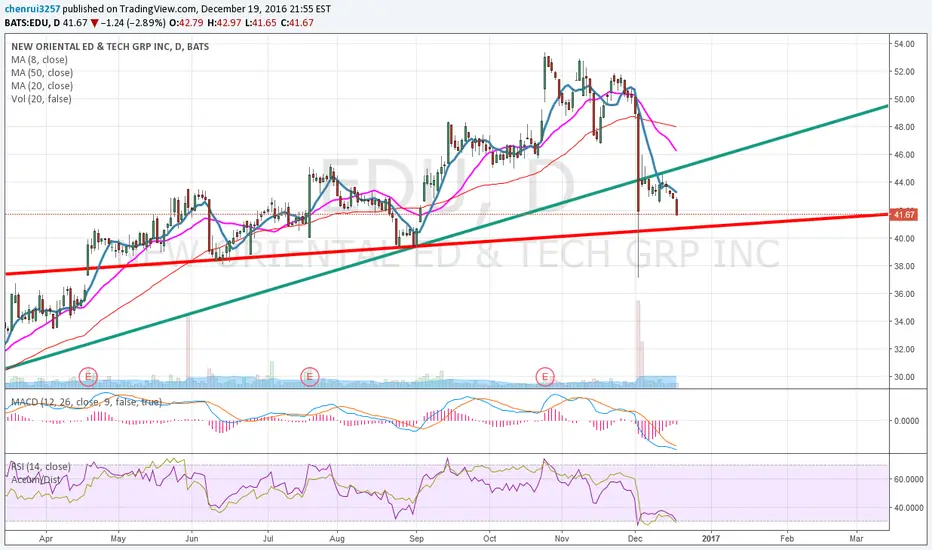
Task: Click the 0.0000 MACD axis label
Action: pyautogui.click(x=906, y=421)
